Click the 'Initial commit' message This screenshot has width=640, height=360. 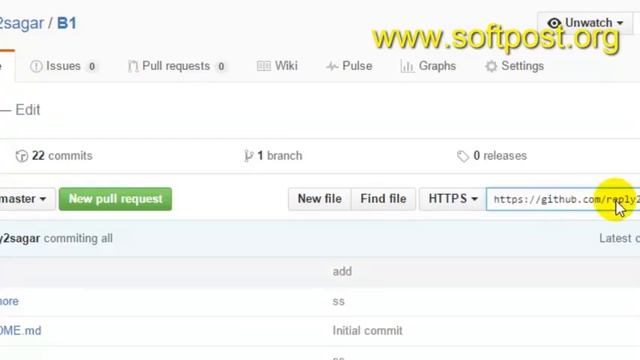(x=367, y=331)
